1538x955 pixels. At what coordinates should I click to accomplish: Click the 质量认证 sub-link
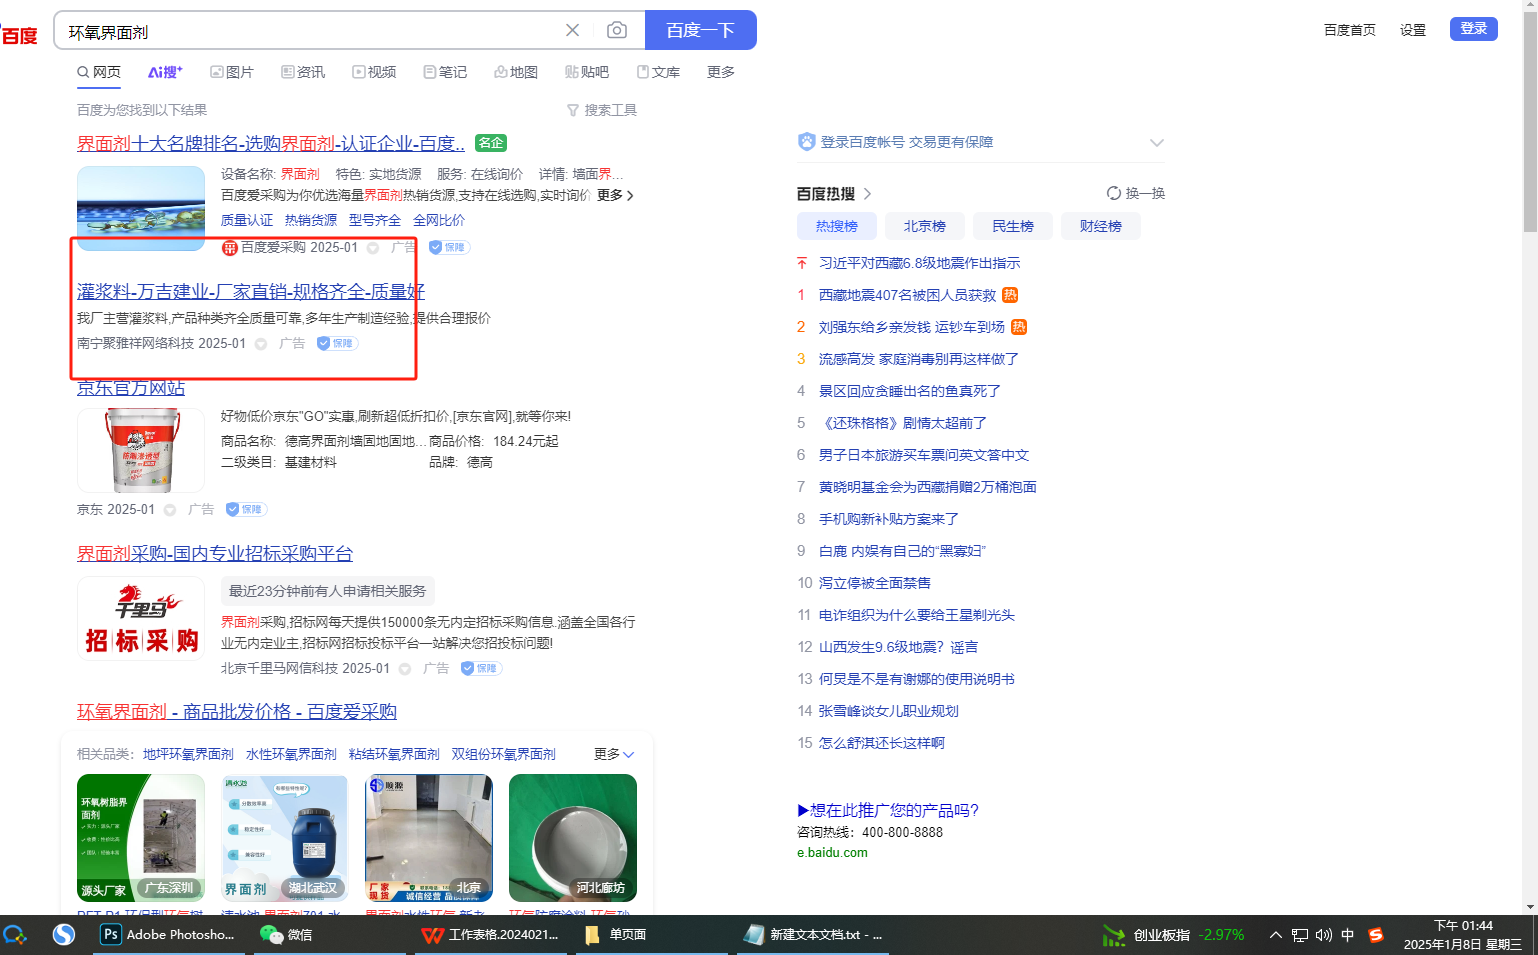pyautogui.click(x=247, y=220)
